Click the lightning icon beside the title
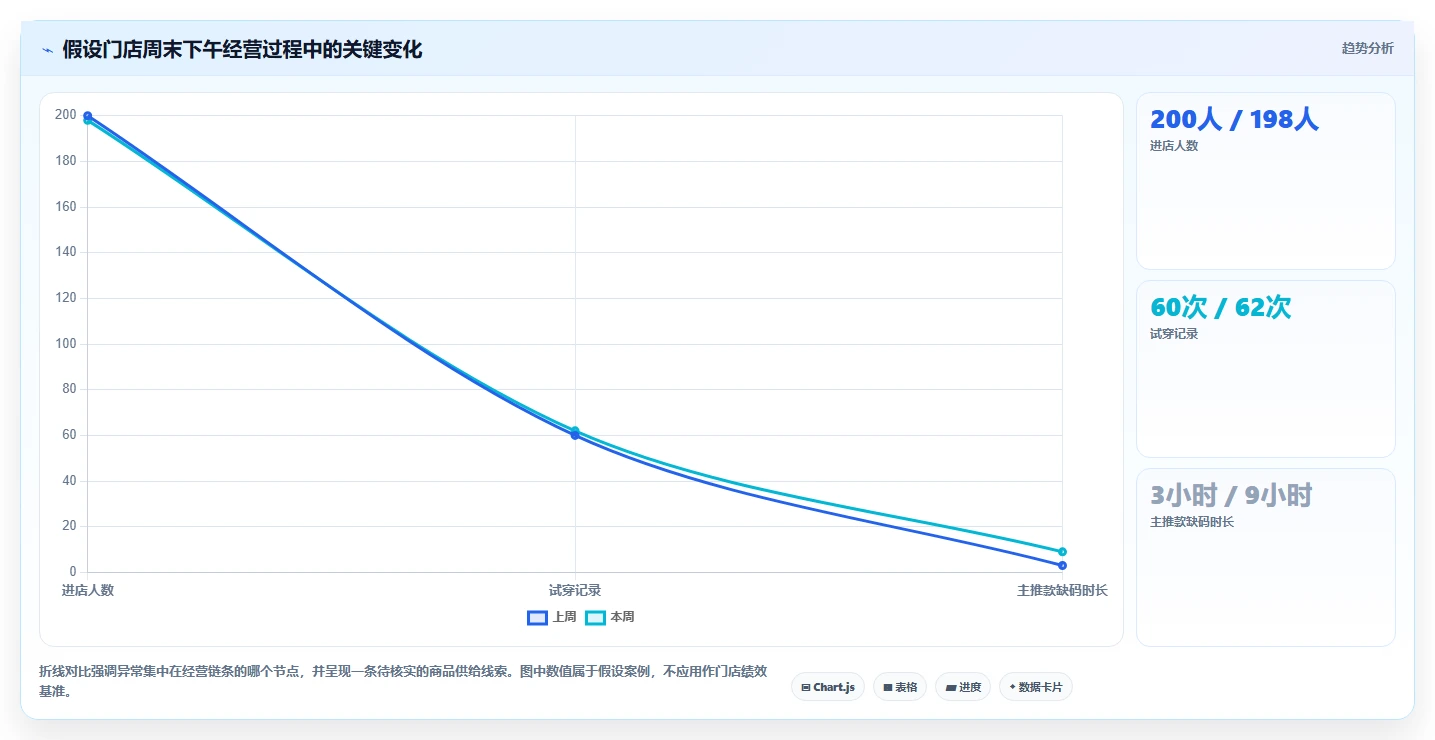 [48, 50]
